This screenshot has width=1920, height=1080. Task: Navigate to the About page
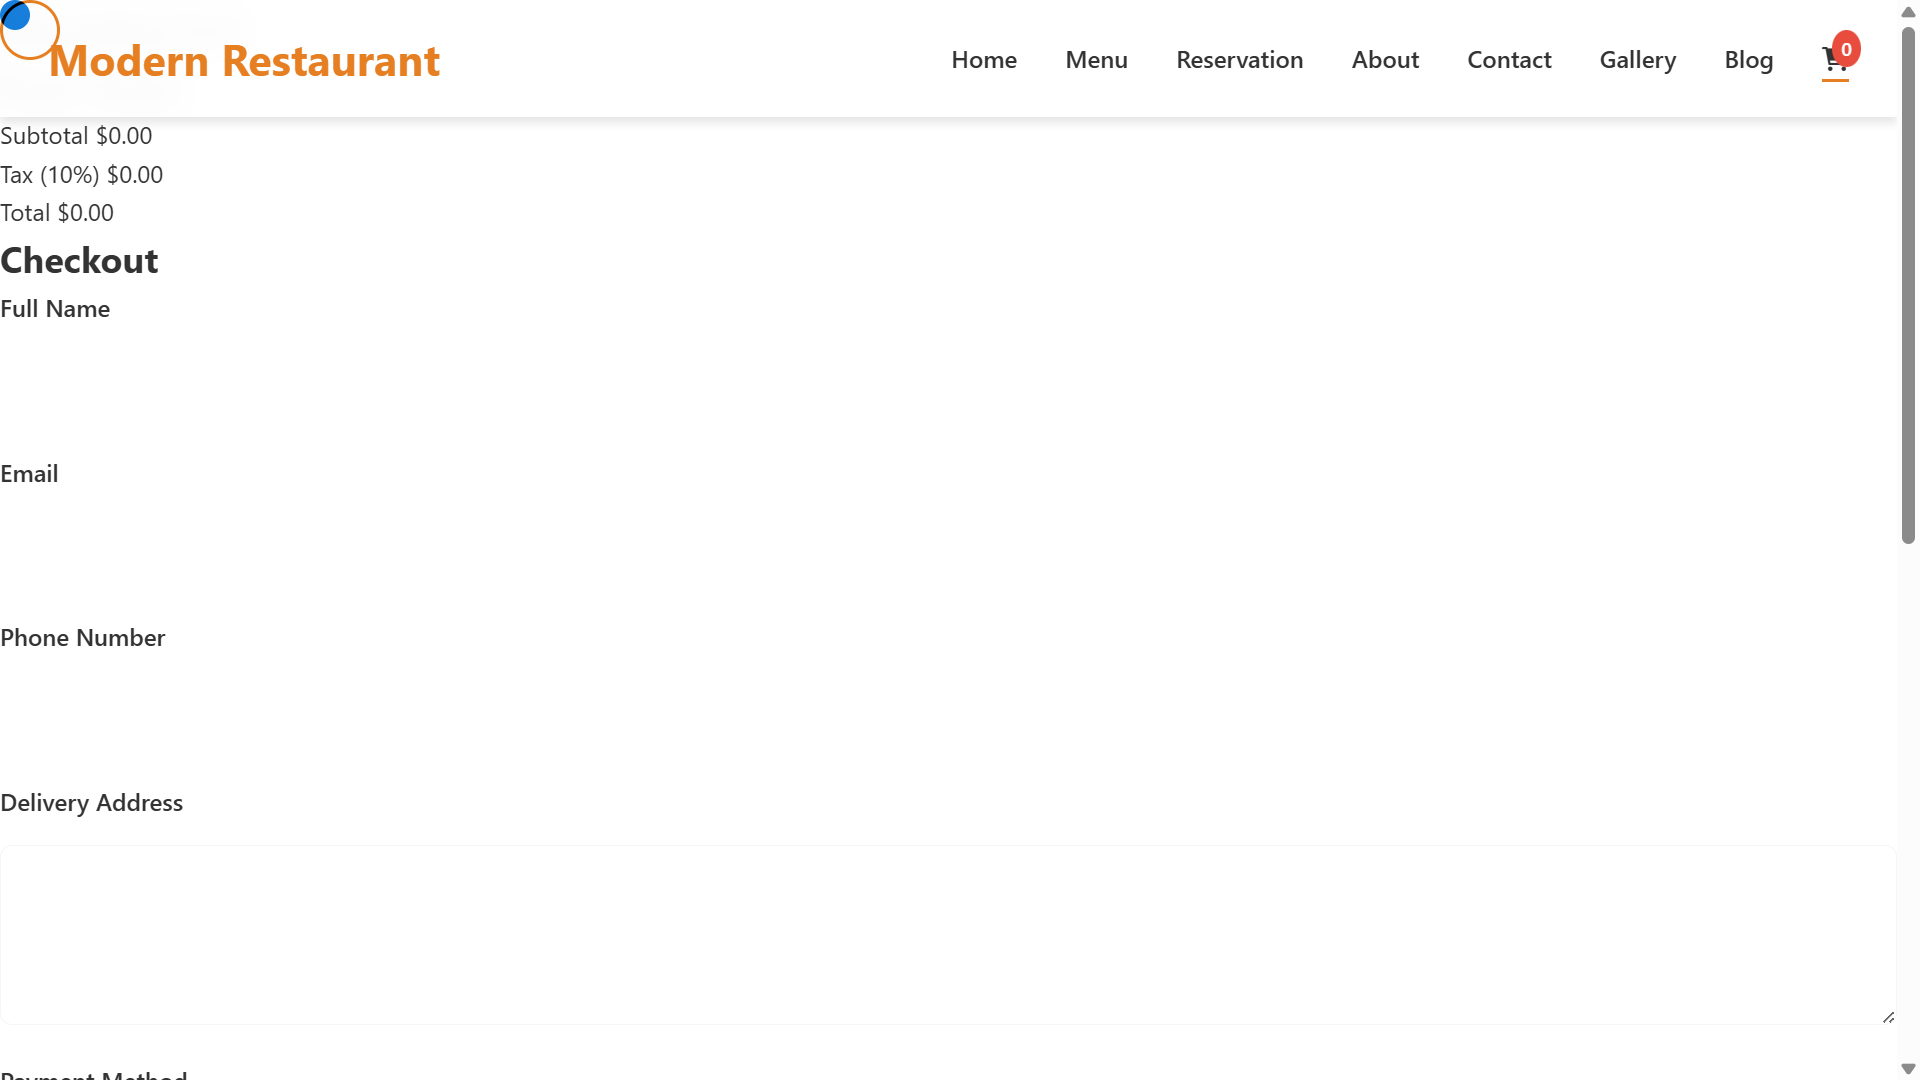[1385, 60]
